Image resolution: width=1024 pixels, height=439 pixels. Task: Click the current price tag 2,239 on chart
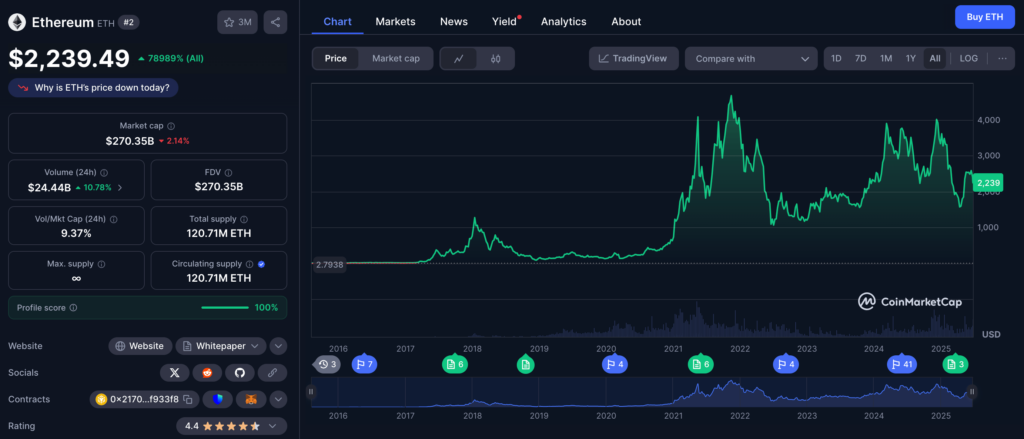click(x=989, y=184)
